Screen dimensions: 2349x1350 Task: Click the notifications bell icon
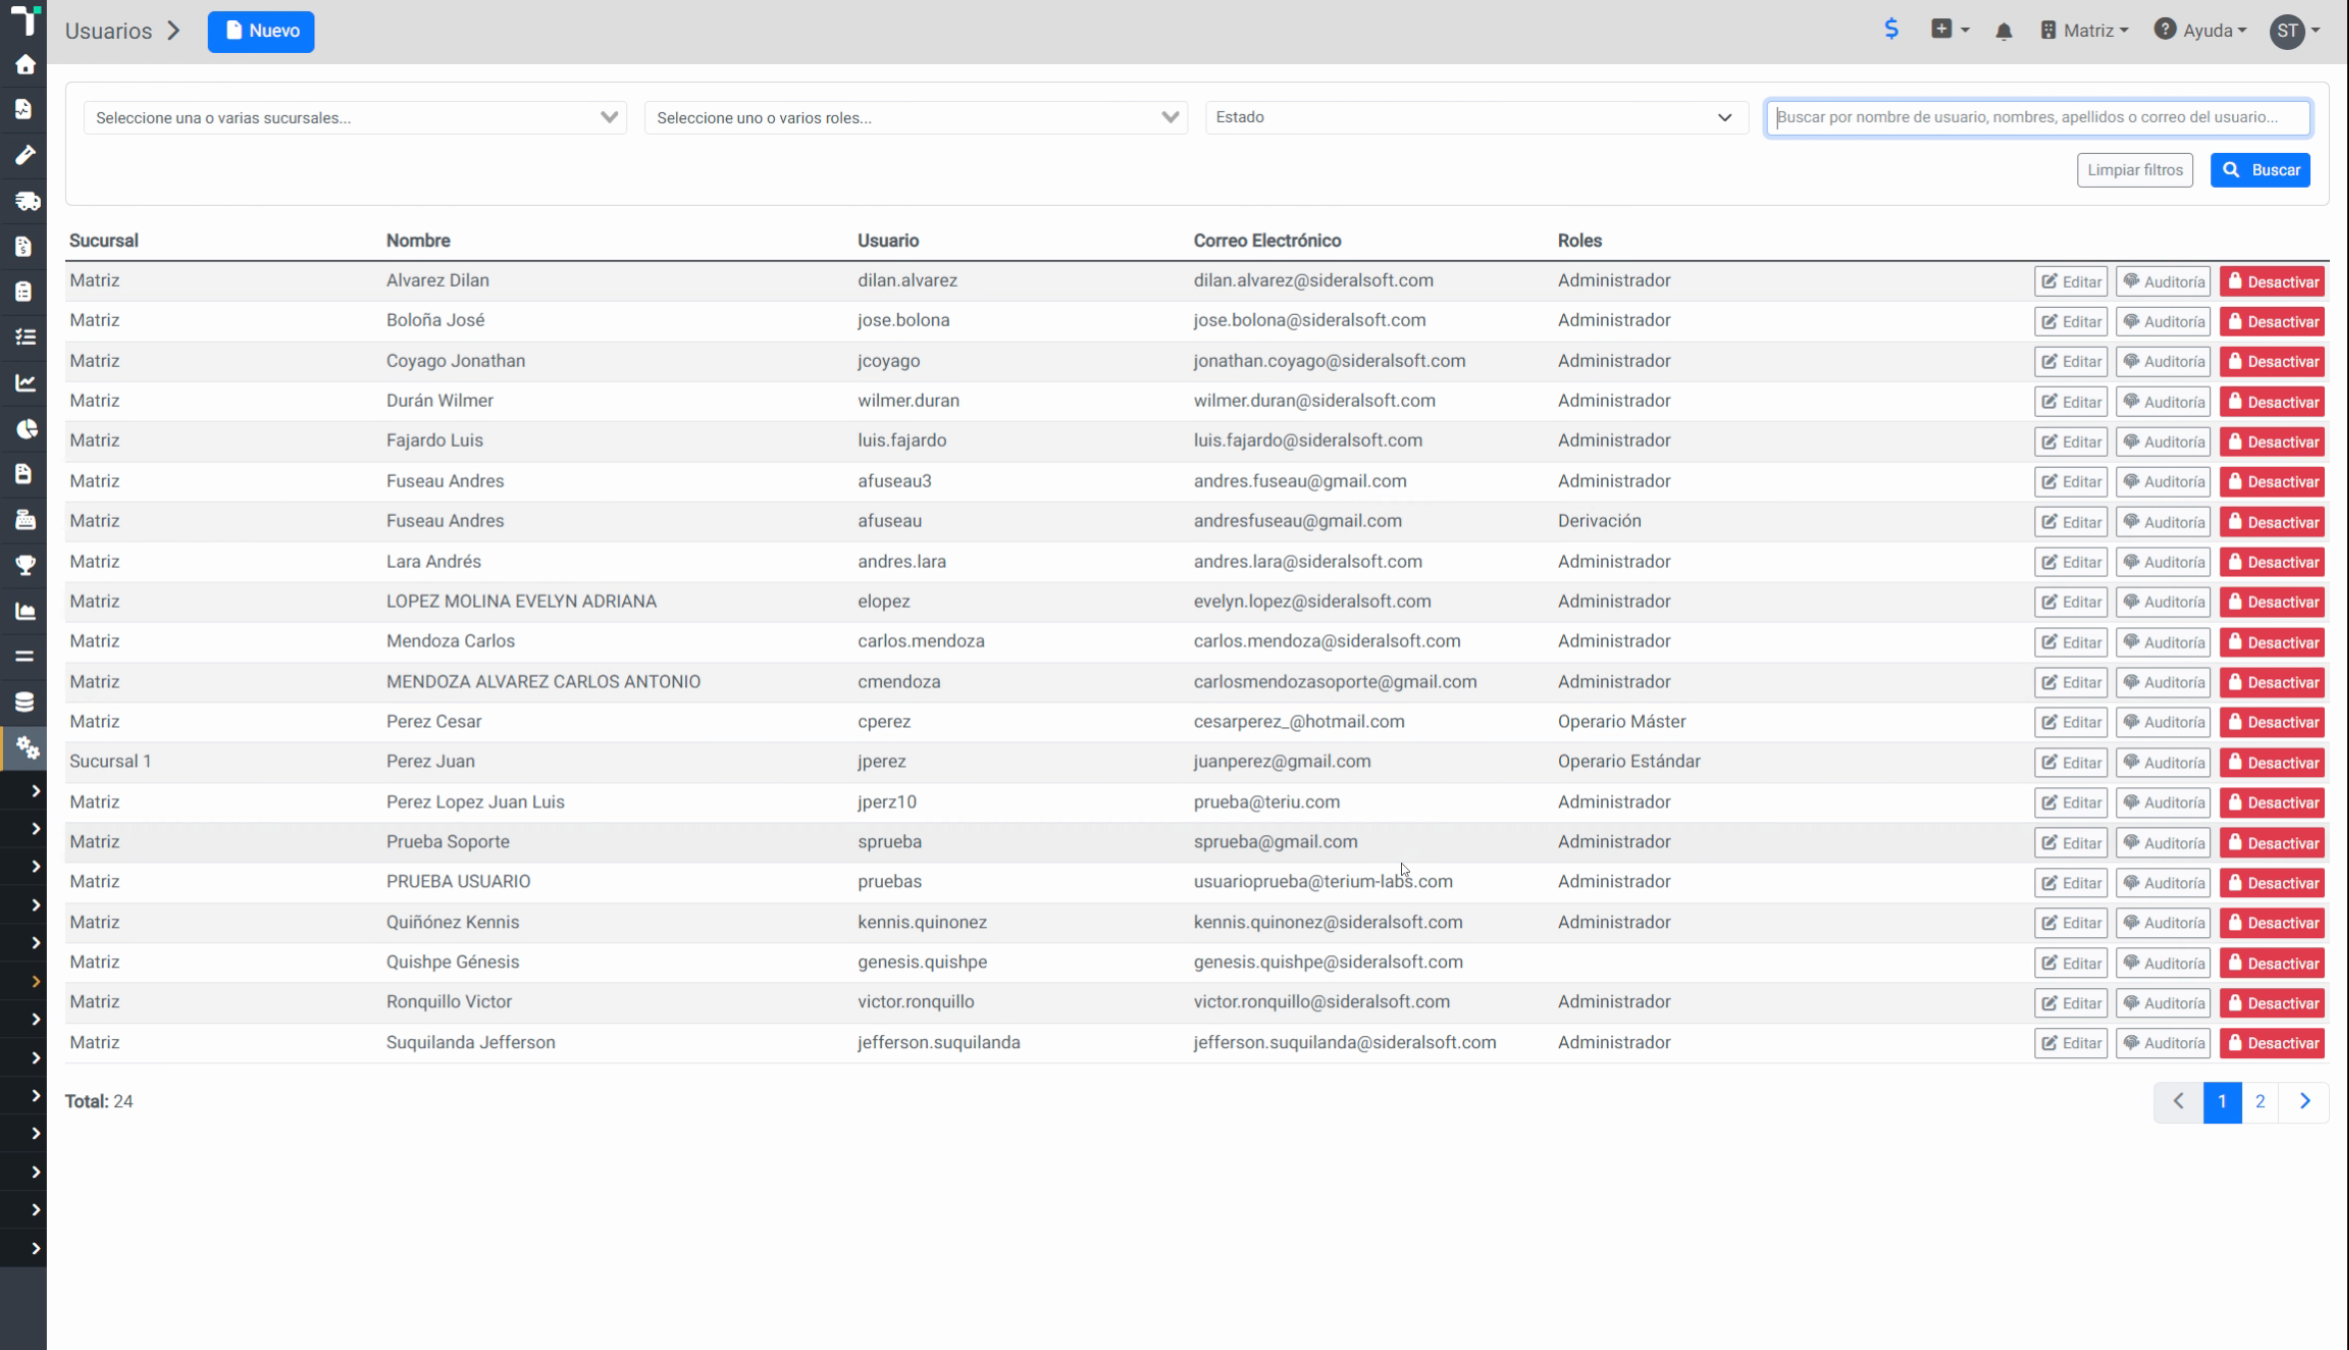click(x=2003, y=31)
